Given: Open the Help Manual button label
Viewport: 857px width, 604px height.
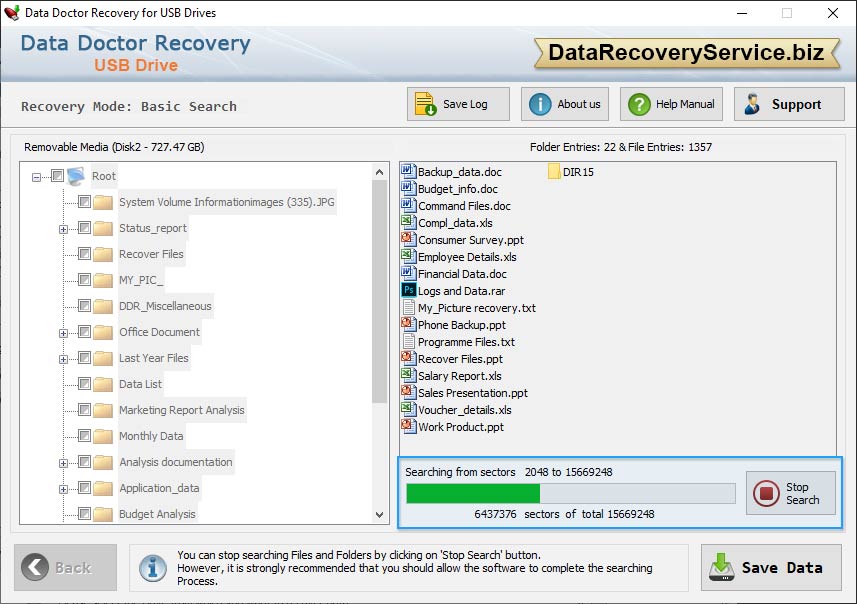Looking at the screenshot, I should click(685, 104).
